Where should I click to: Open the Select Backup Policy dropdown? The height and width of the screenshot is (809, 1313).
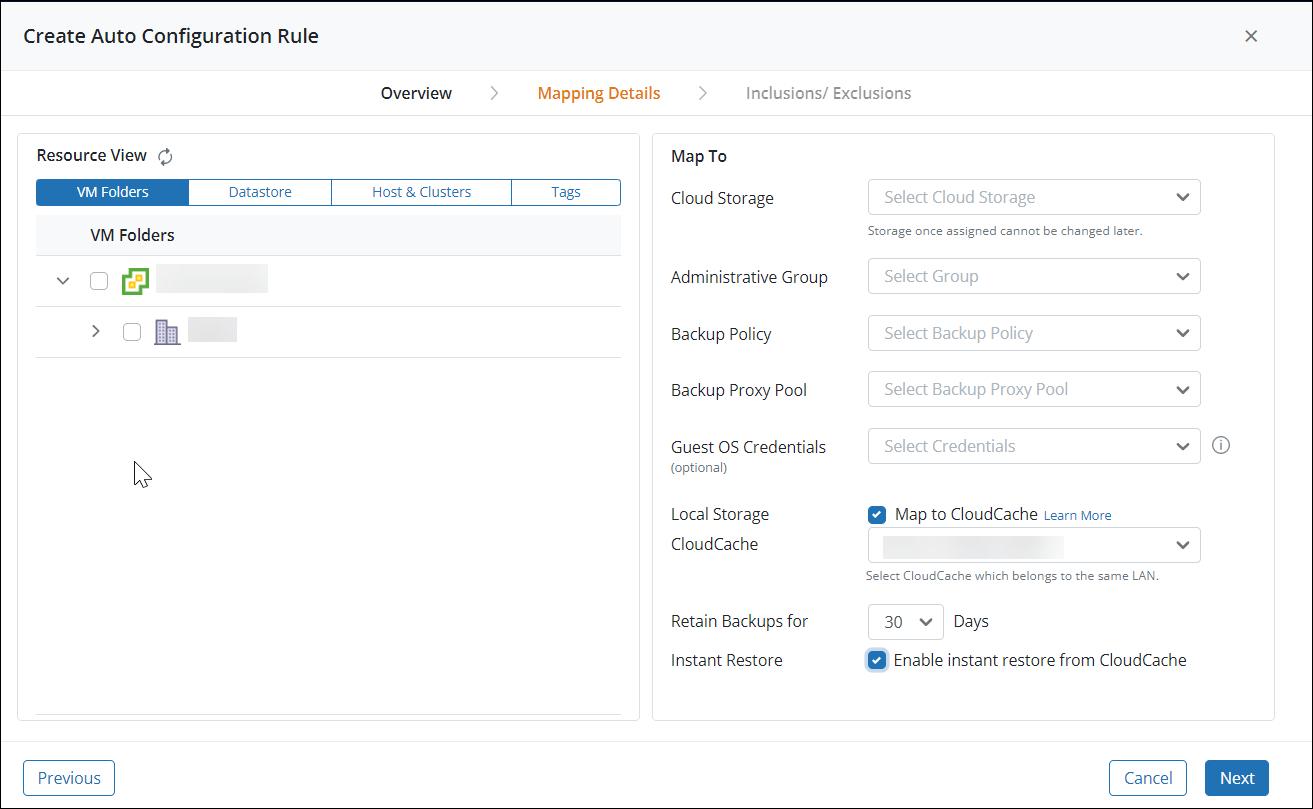[x=1033, y=333]
